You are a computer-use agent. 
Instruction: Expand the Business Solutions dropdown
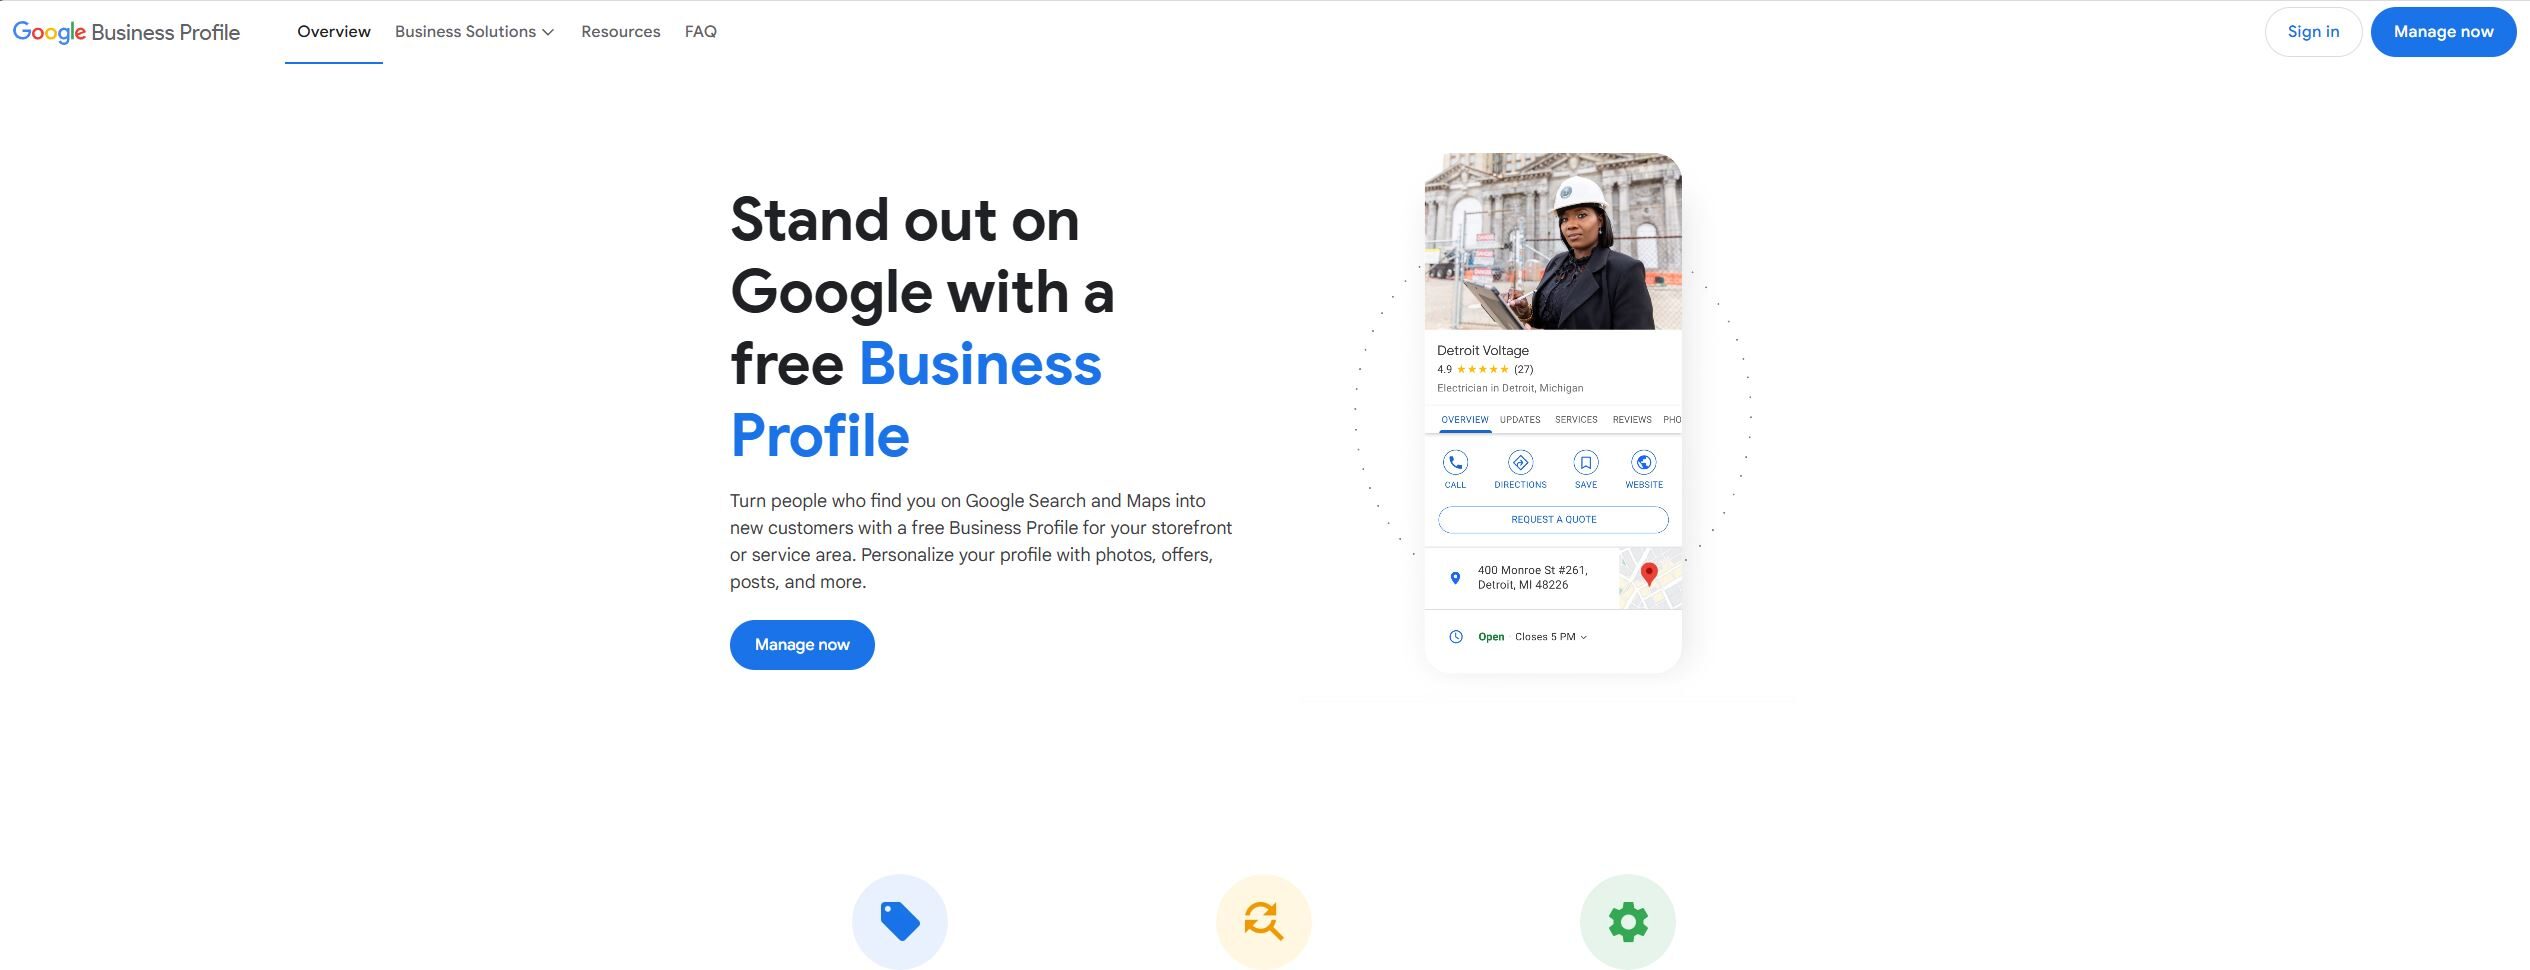474,32
